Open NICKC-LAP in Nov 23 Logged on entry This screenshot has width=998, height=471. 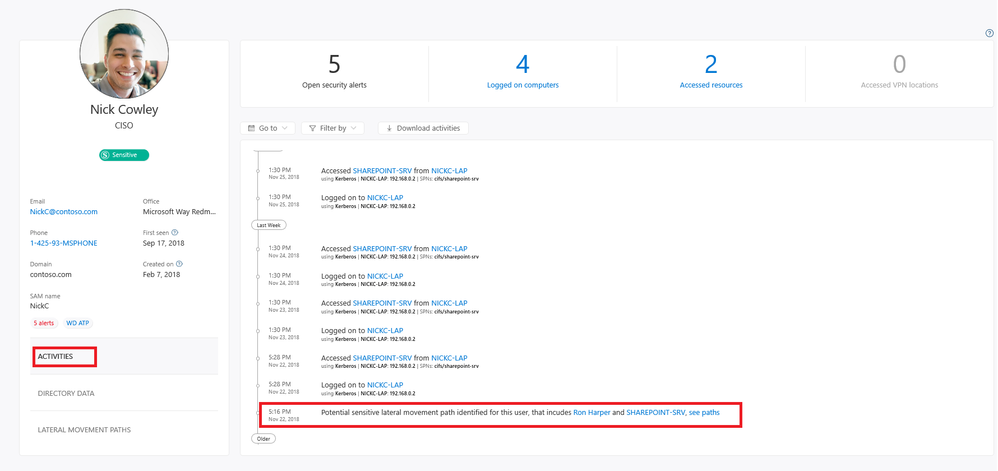(x=385, y=331)
